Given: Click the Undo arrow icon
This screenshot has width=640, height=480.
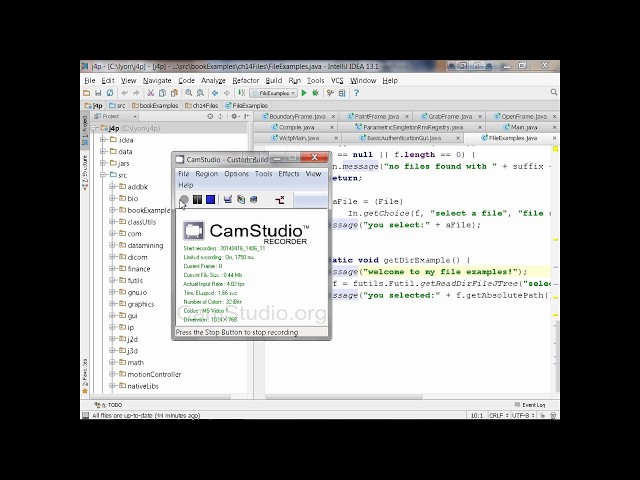Looking at the screenshot, I should [x=124, y=93].
